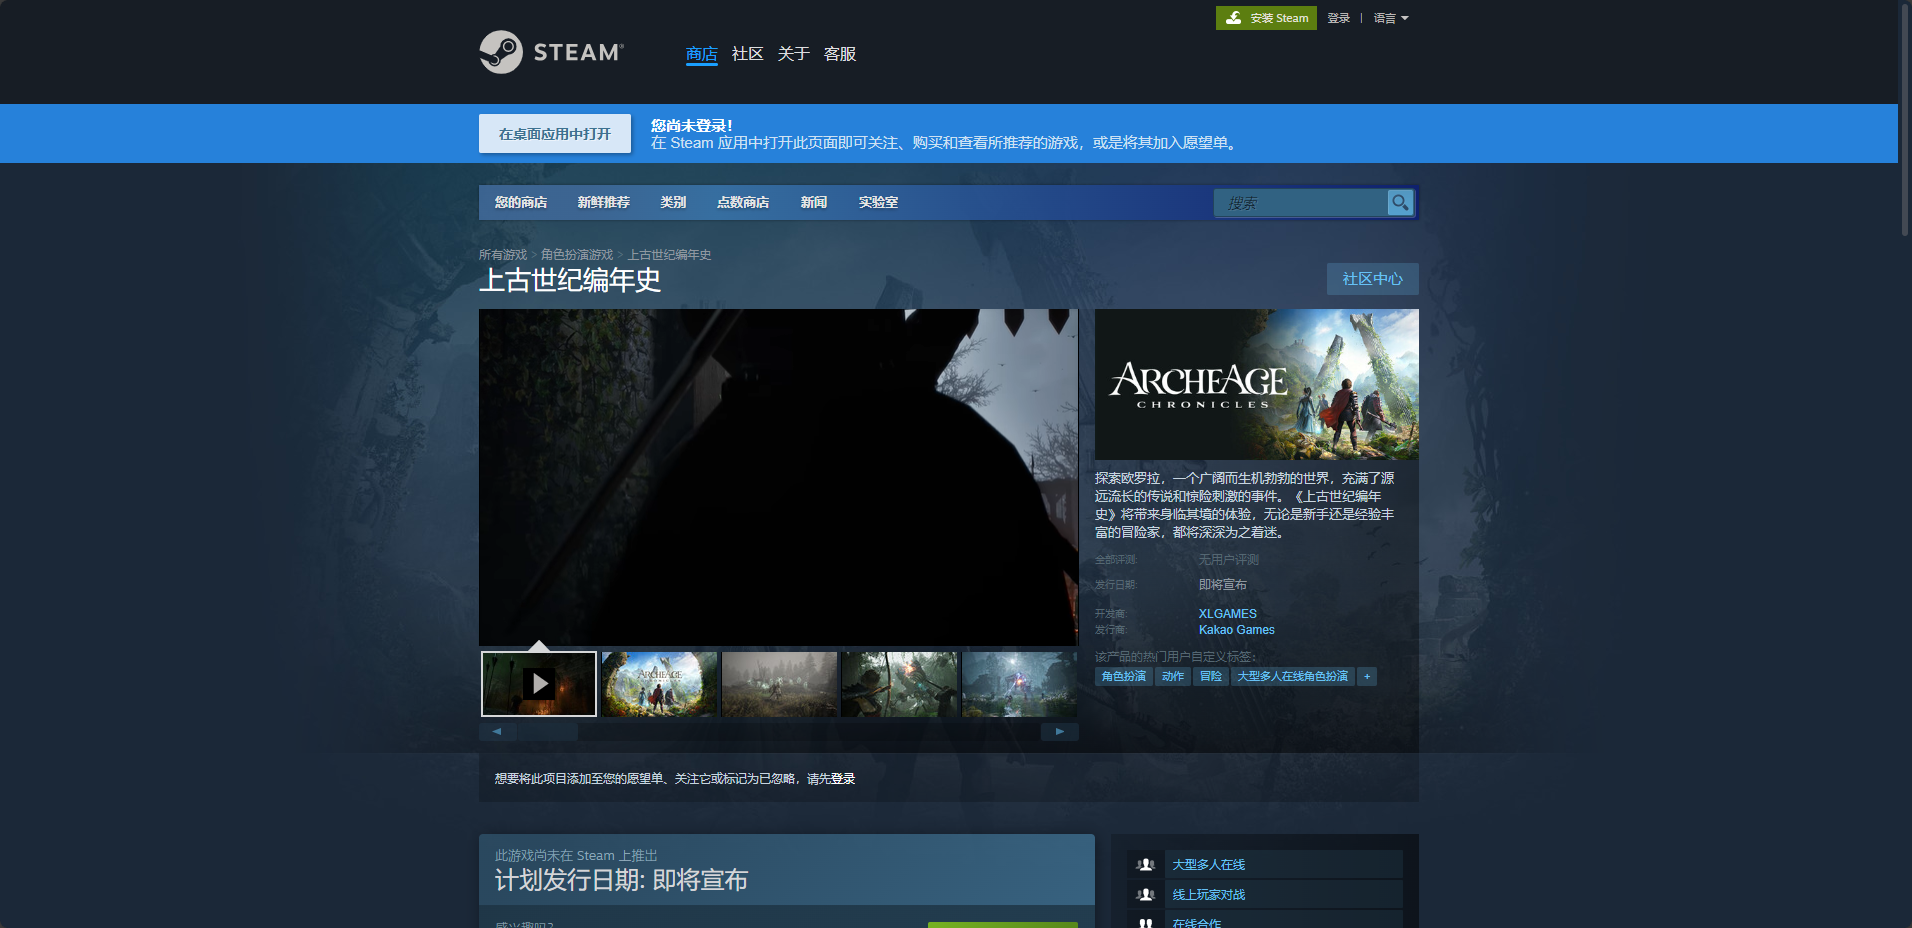Click 角色扮演游戏 breadcrumb link
This screenshot has width=1912, height=928.
click(x=577, y=255)
